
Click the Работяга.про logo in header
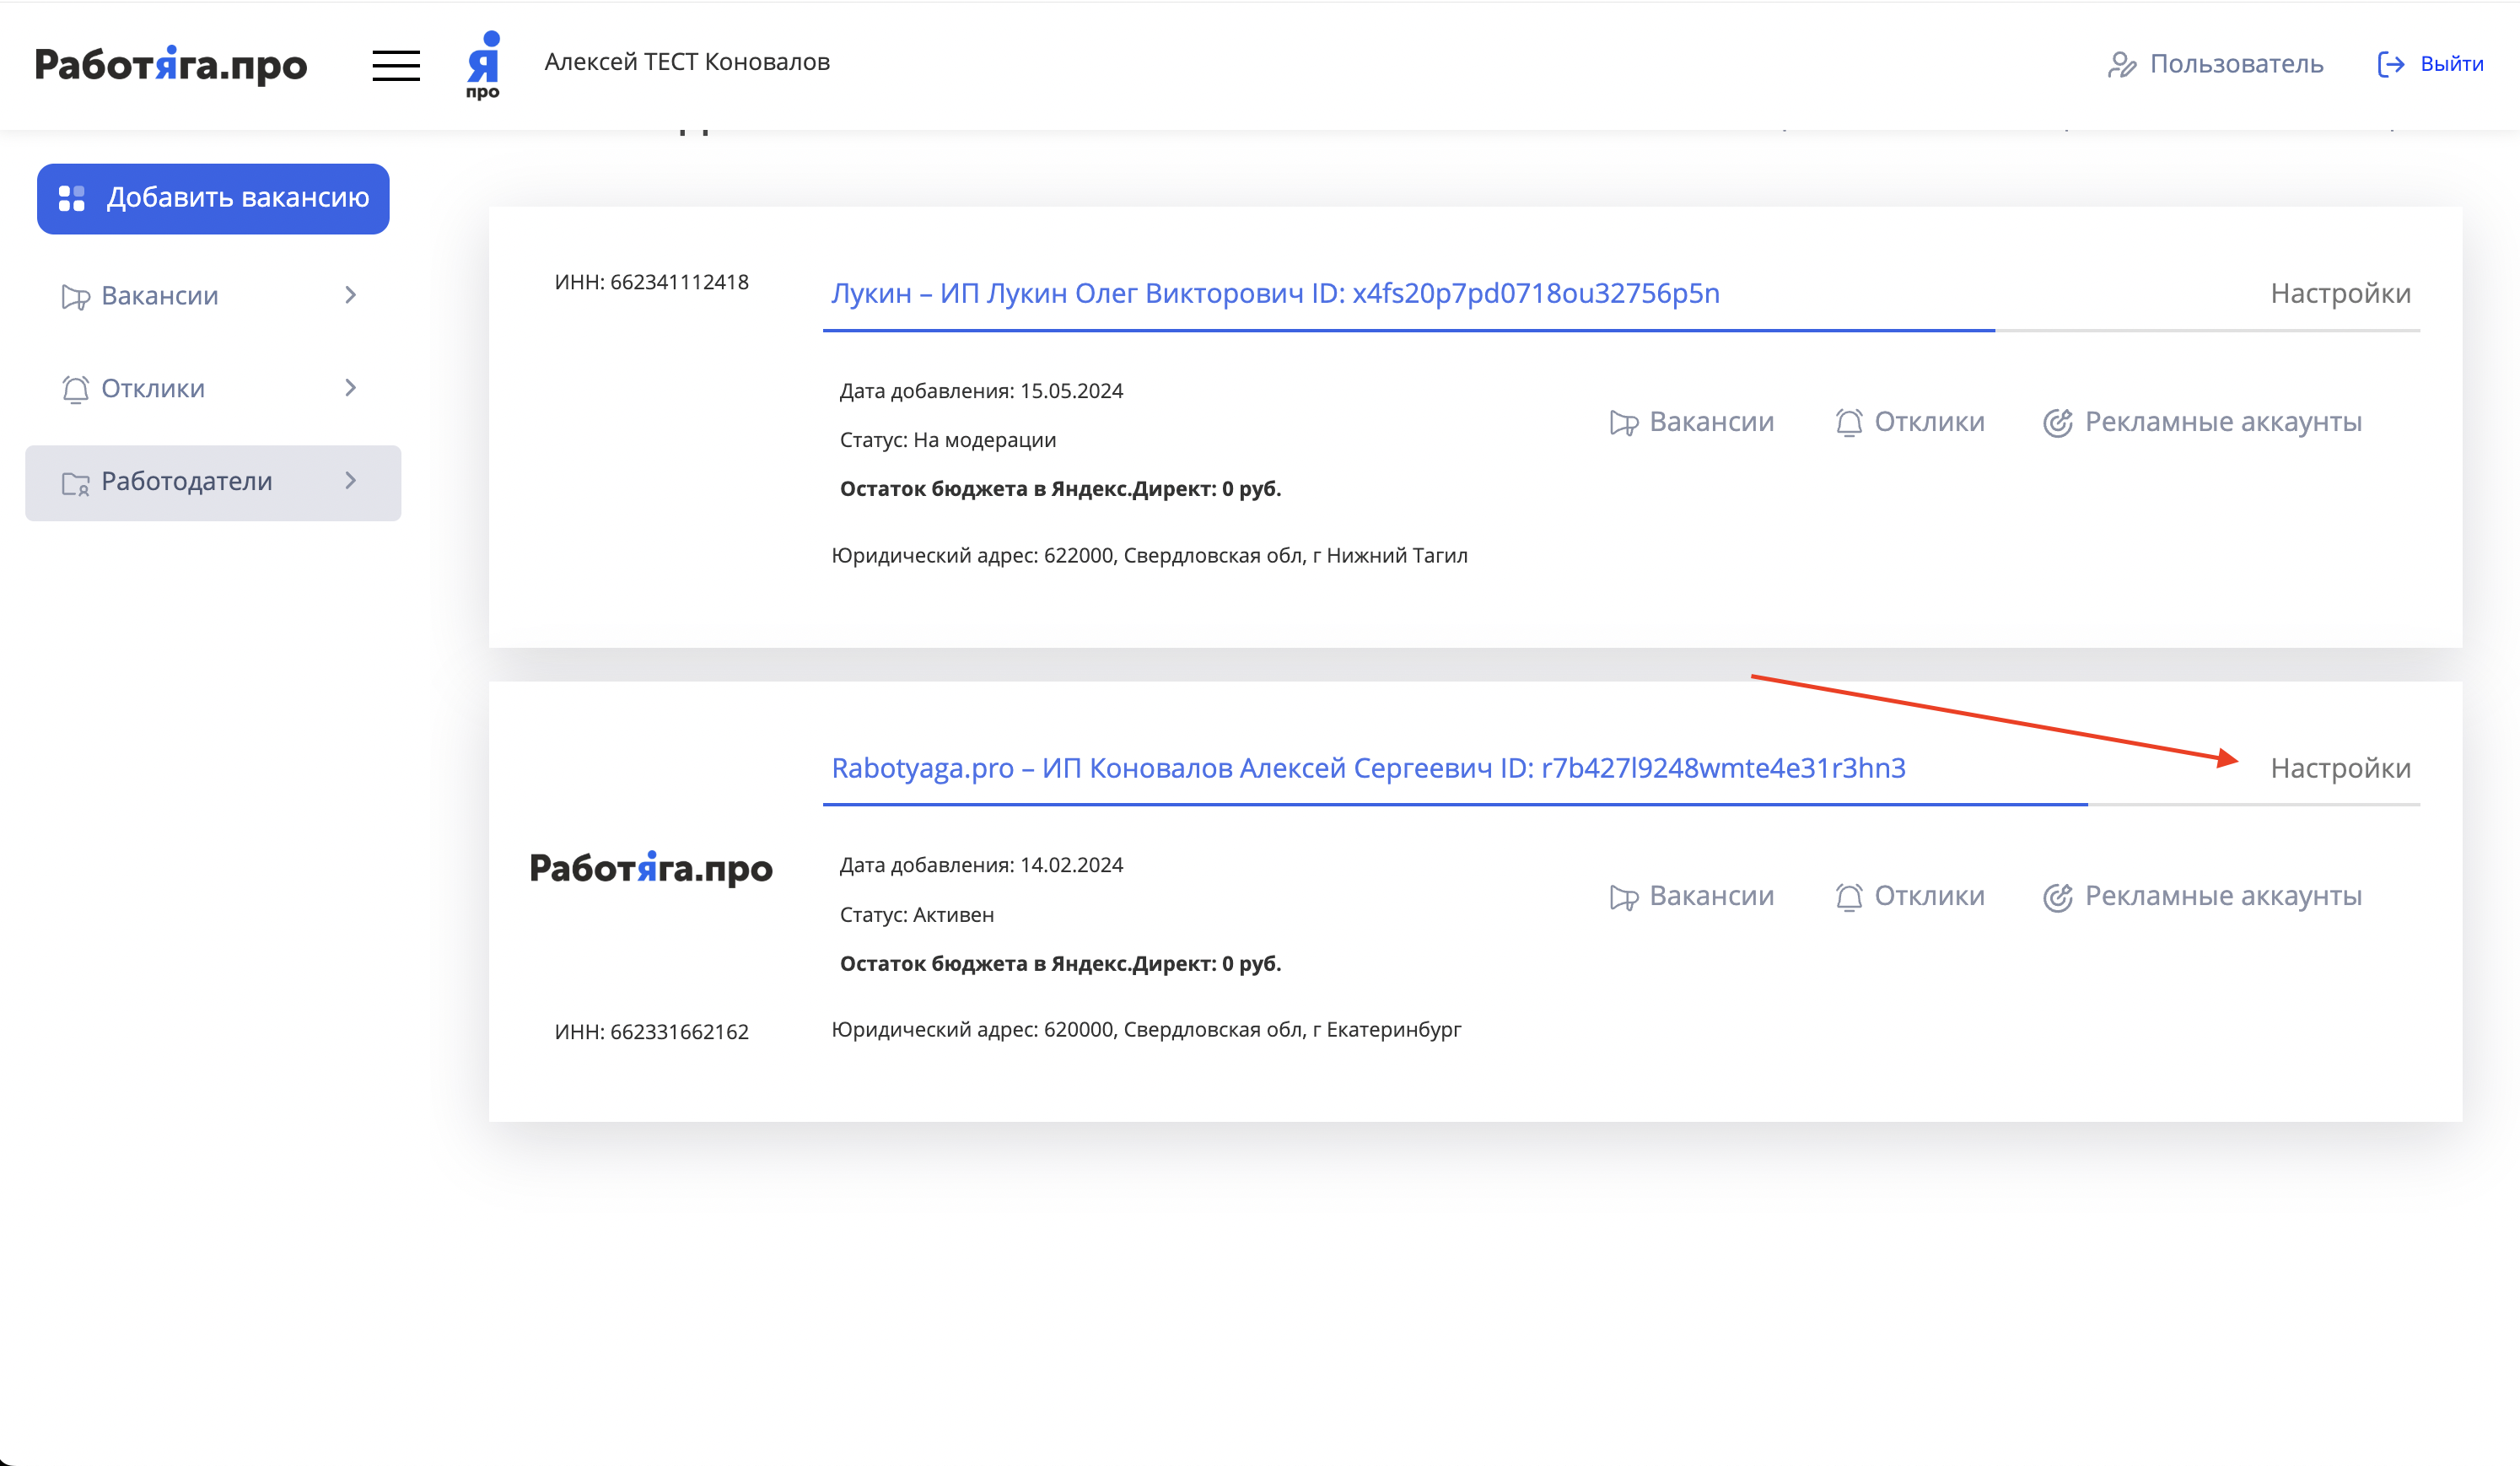pyautogui.click(x=171, y=65)
